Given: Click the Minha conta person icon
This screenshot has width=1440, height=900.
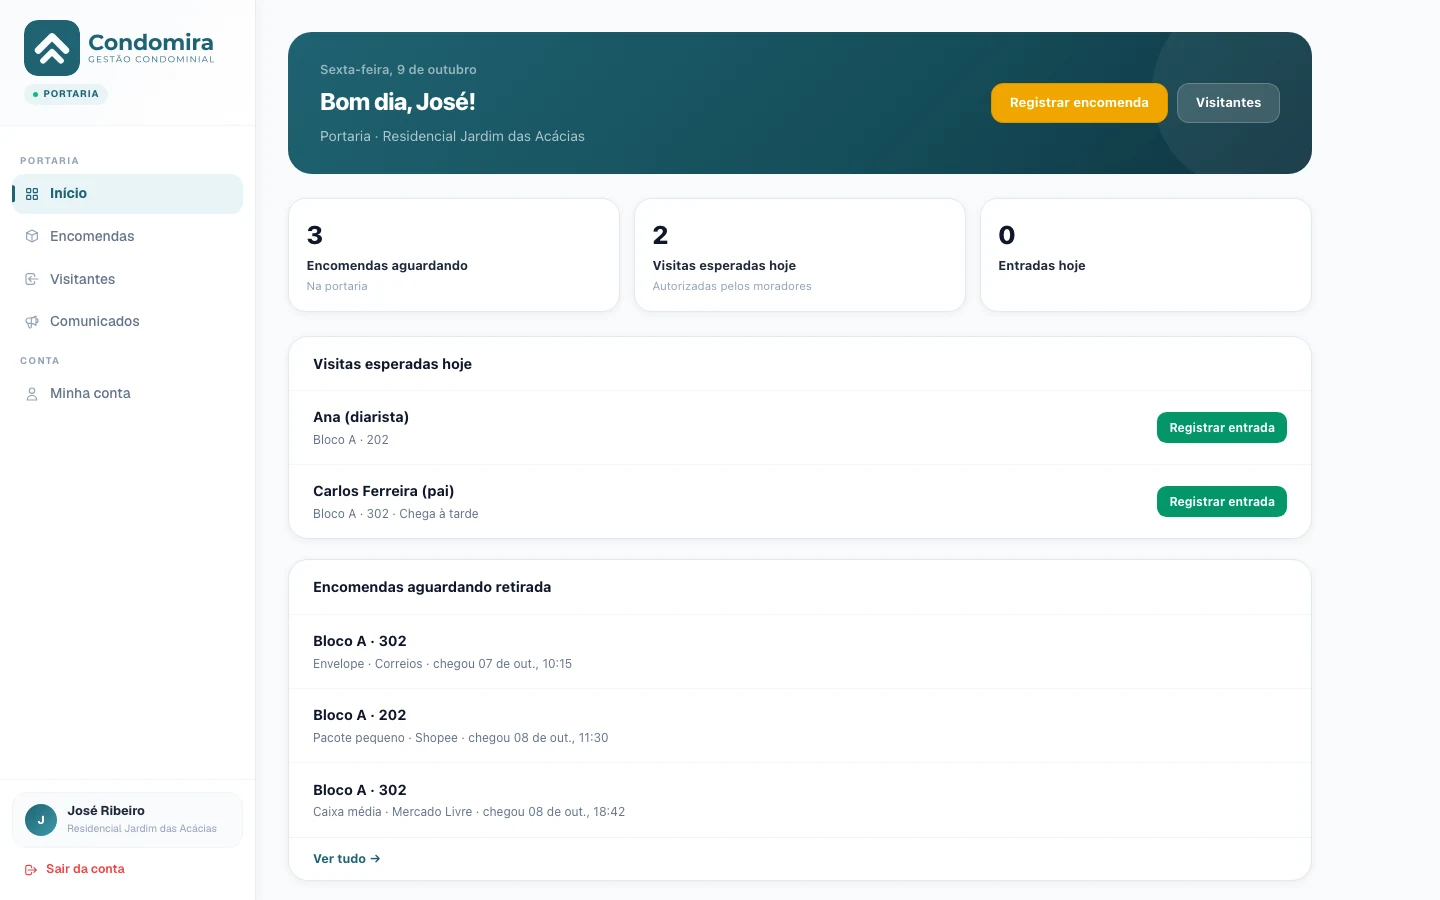Looking at the screenshot, I should tap(32, 394).
